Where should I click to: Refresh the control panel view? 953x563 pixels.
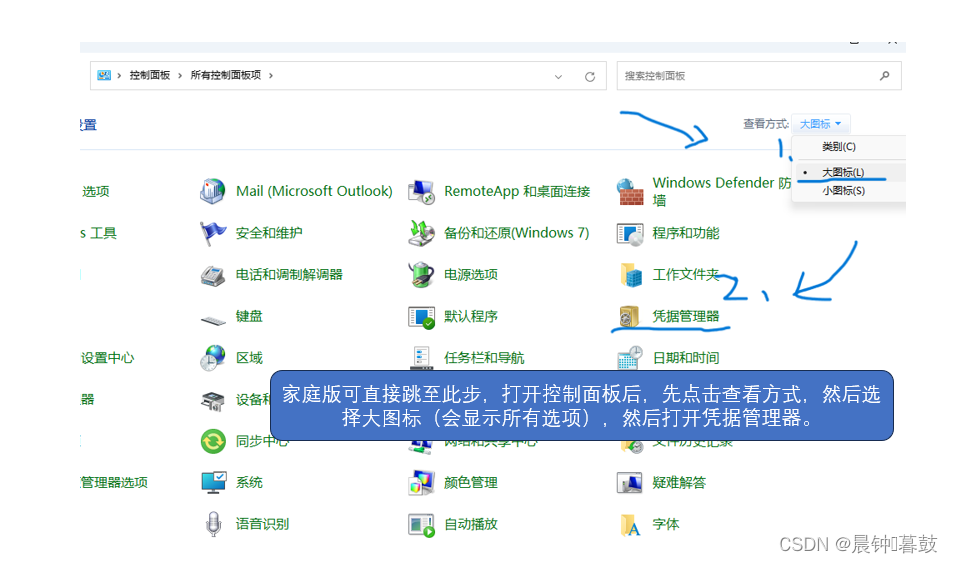click(x=590, y=77)
